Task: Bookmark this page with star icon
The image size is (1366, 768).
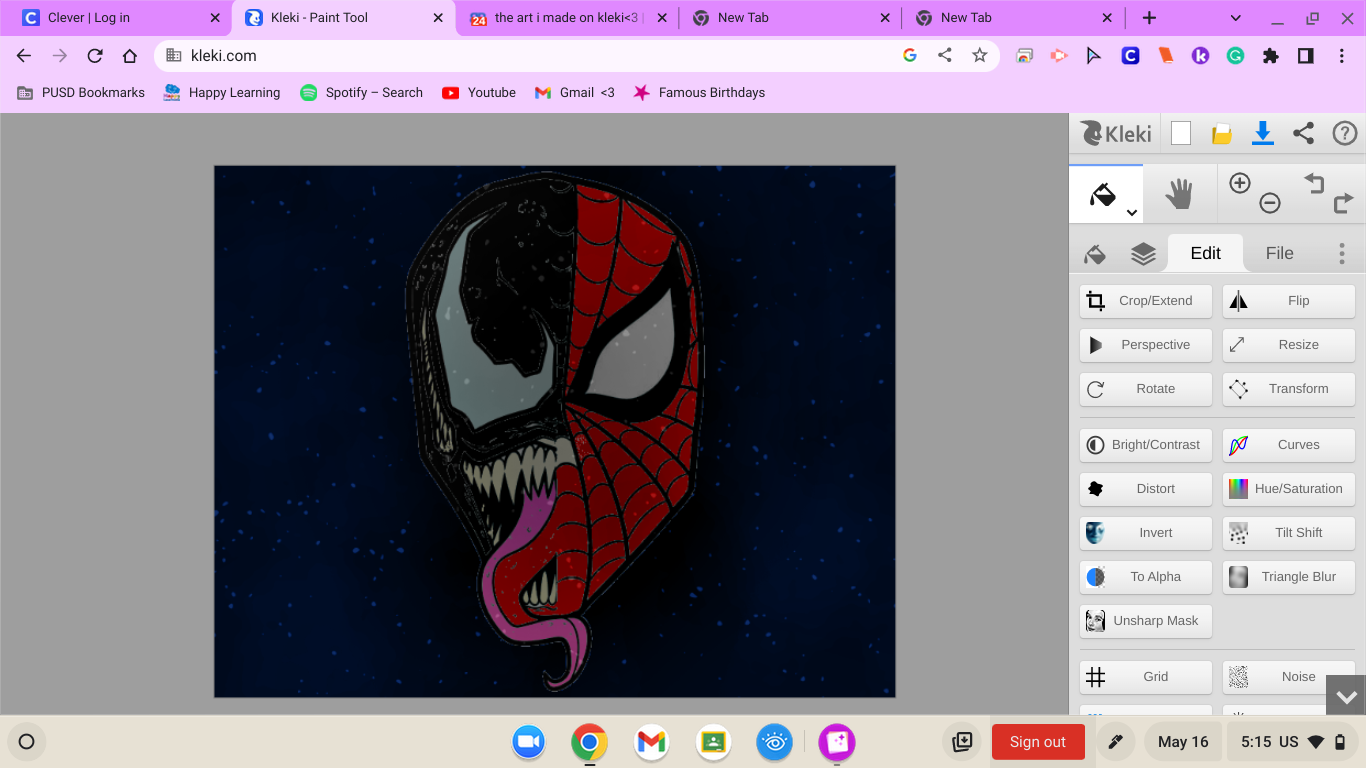Action: click(980, 56)
